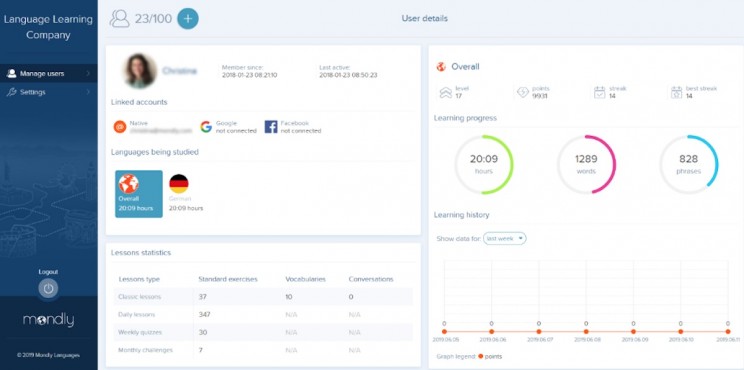Expand the Settings chevron arrow

click(88, 92)
